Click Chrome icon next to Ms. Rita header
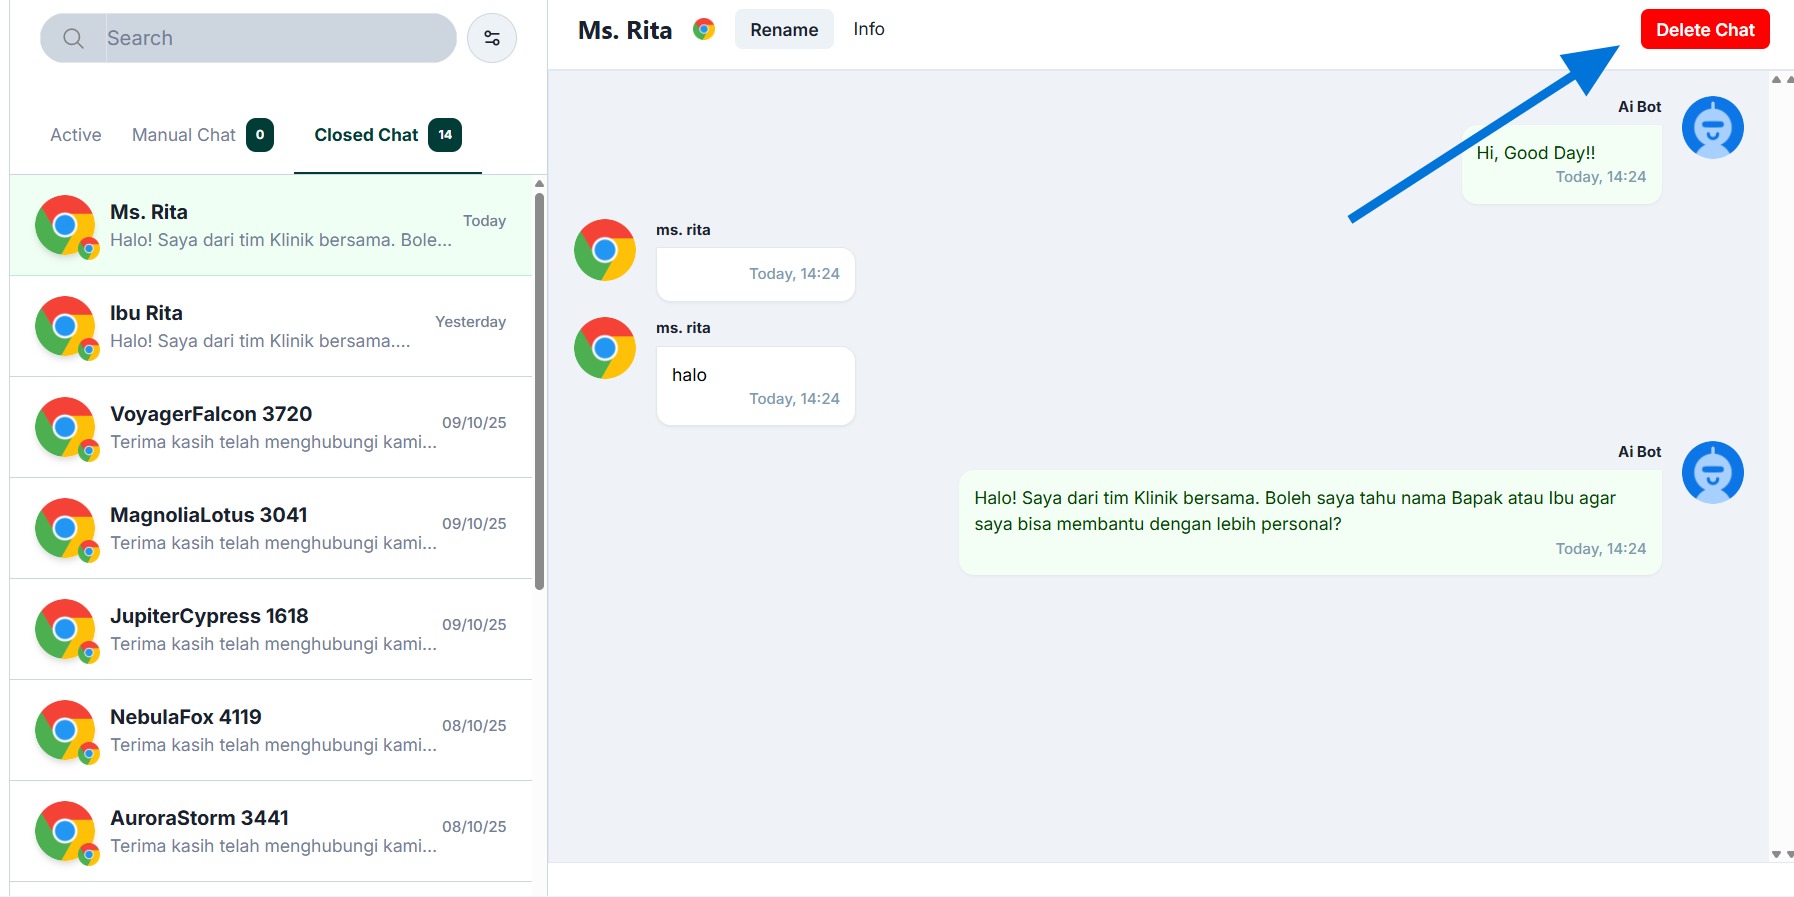 click(x=704, y=30)
